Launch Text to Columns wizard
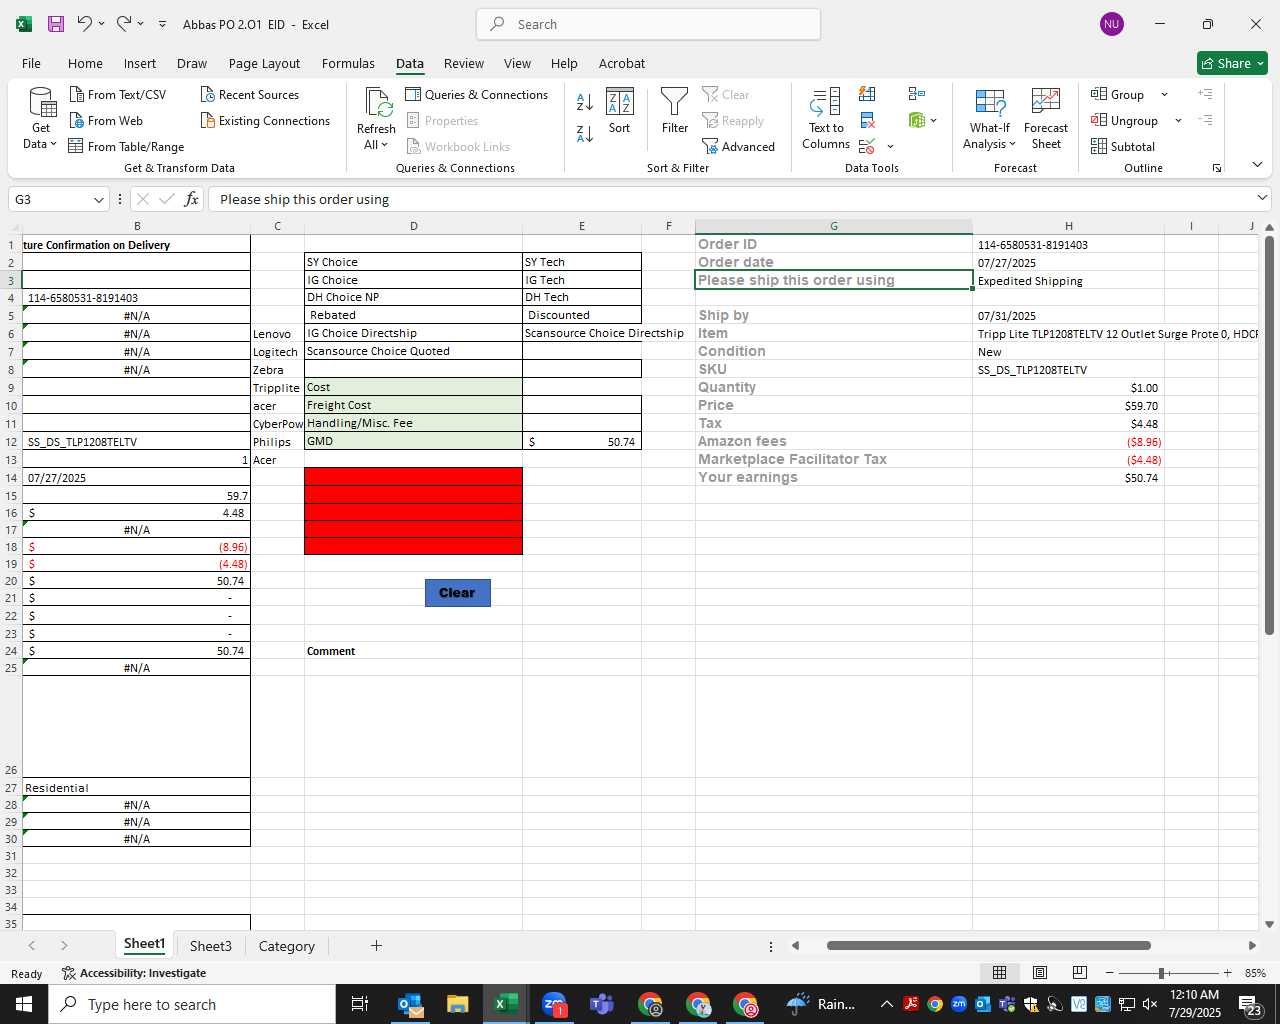1280x1024 pixels. pos(826,119)
